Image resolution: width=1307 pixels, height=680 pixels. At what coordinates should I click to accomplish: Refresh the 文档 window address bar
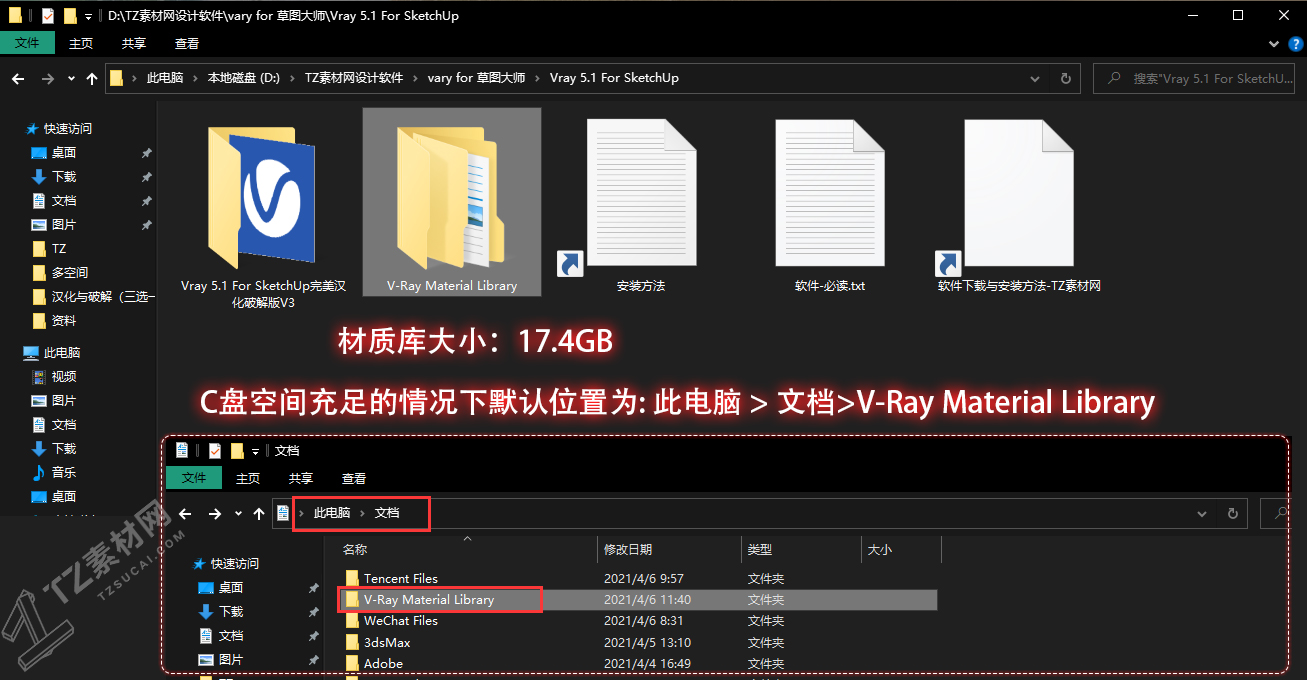[x=1233, y=513]
